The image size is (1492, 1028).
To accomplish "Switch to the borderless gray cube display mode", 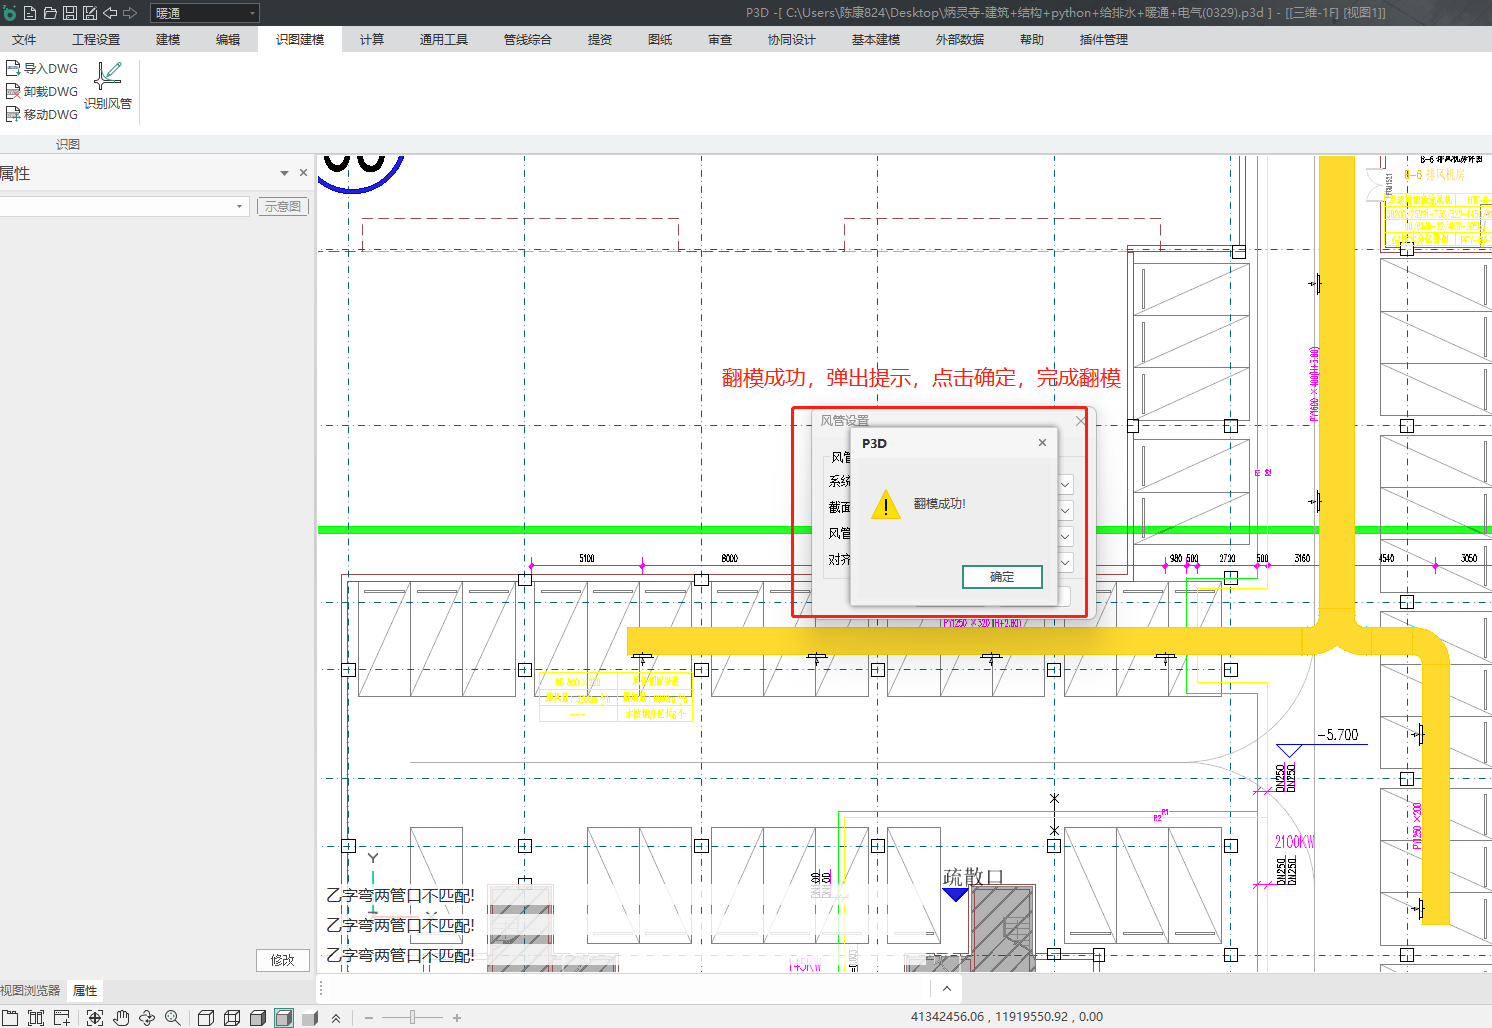I will [310, 1018].
